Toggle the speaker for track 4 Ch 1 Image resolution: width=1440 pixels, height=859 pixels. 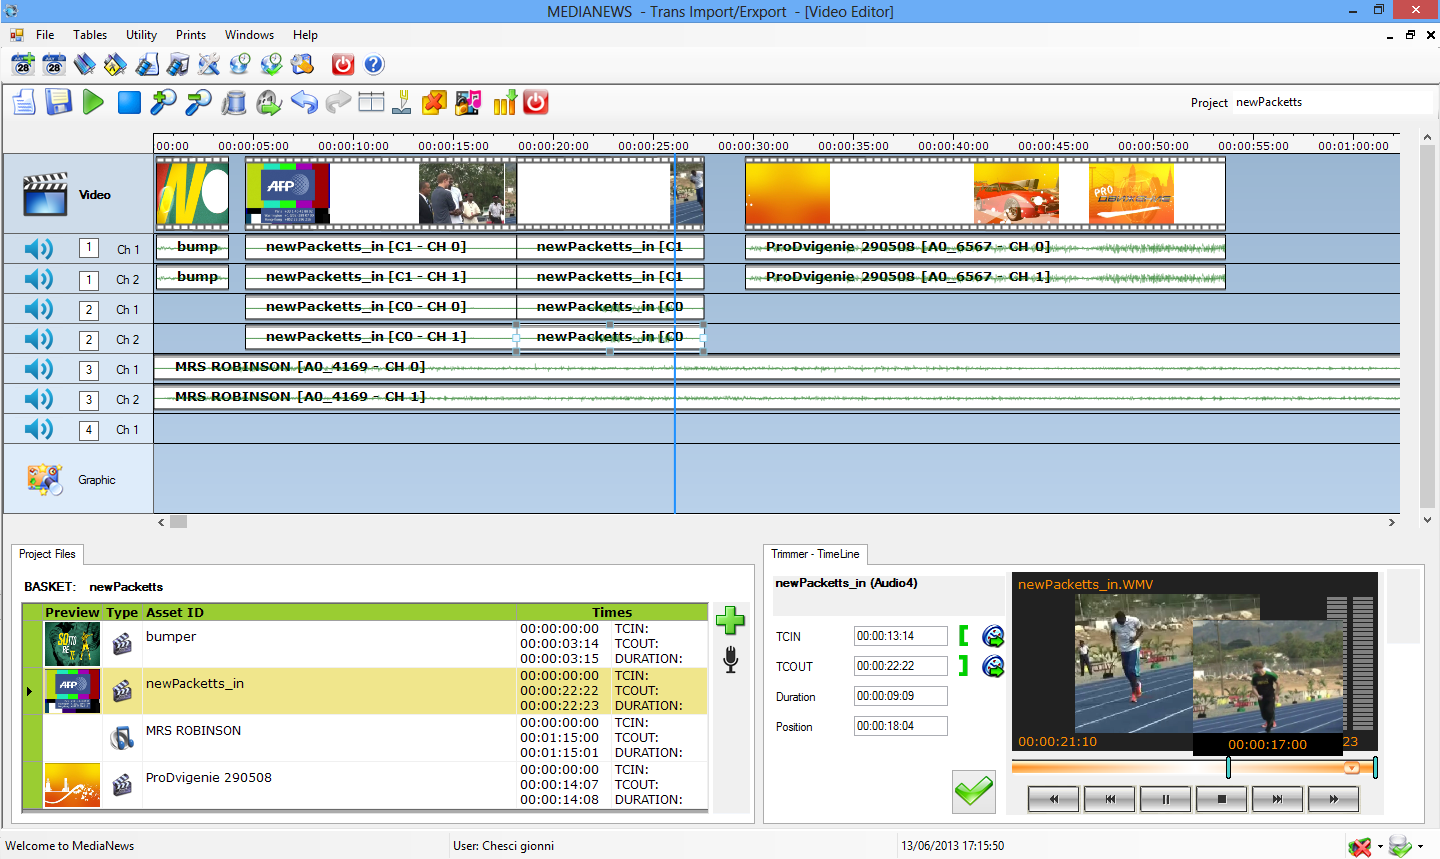tap(38, 429)
